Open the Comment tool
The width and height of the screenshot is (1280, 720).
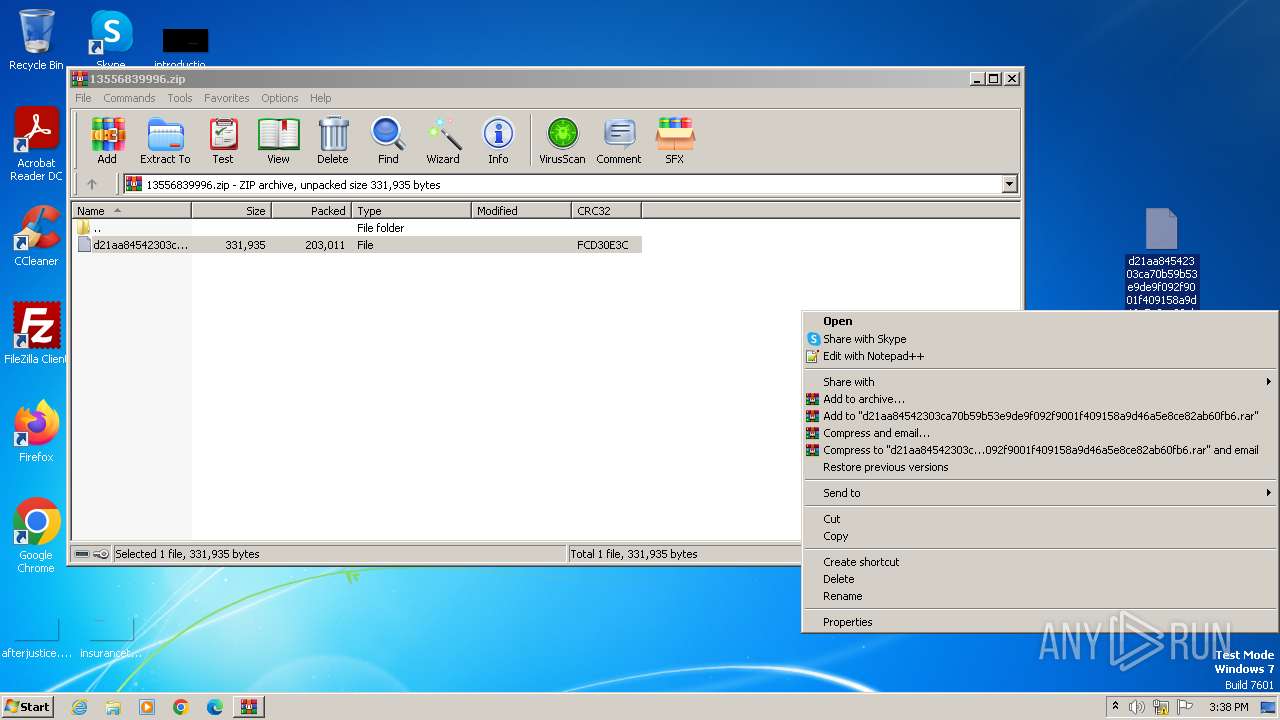[619, 140]
